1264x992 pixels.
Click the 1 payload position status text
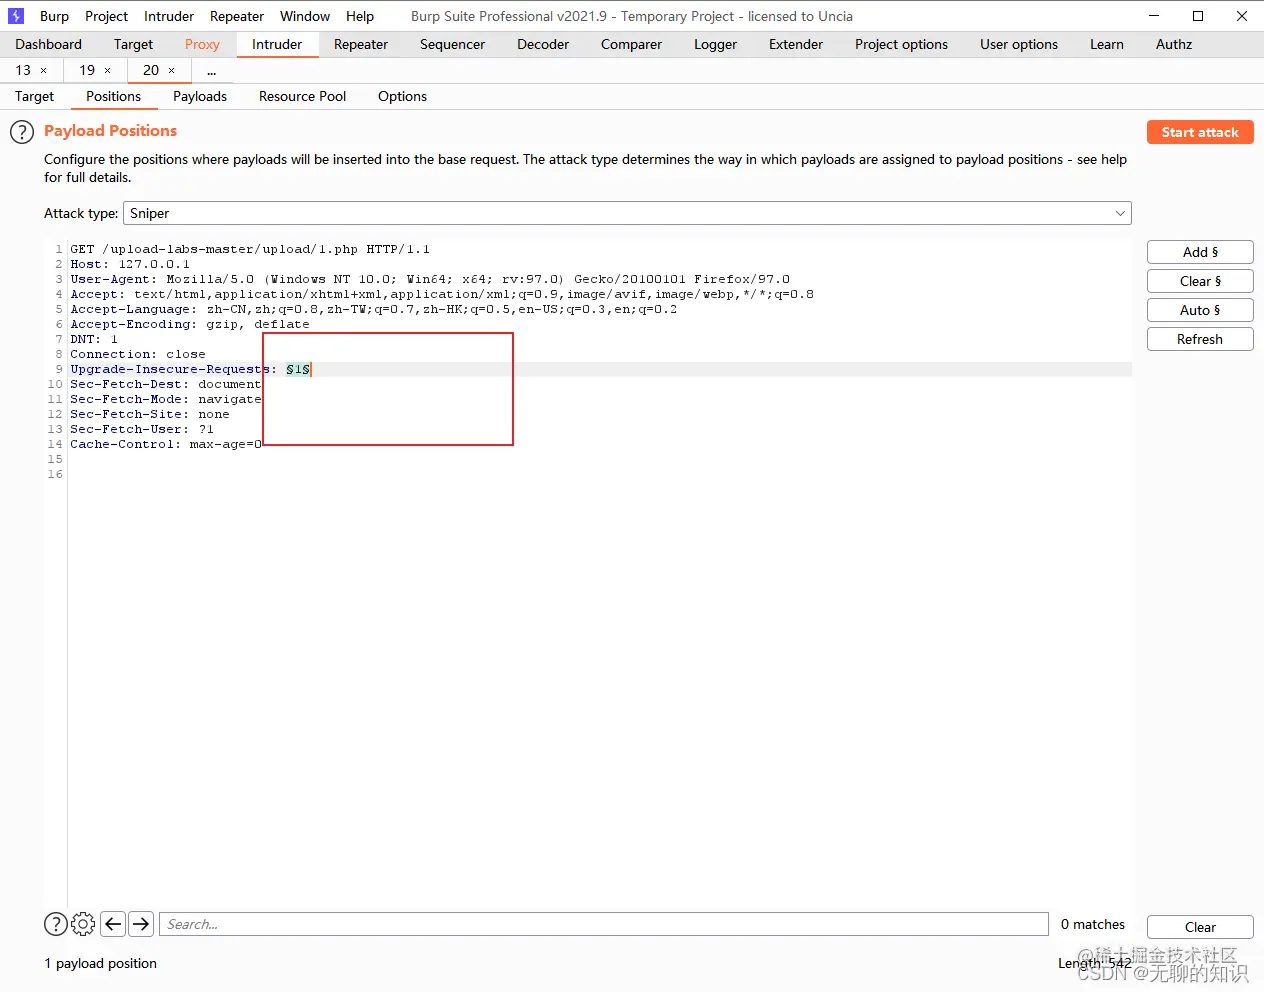tap(100, 963)
